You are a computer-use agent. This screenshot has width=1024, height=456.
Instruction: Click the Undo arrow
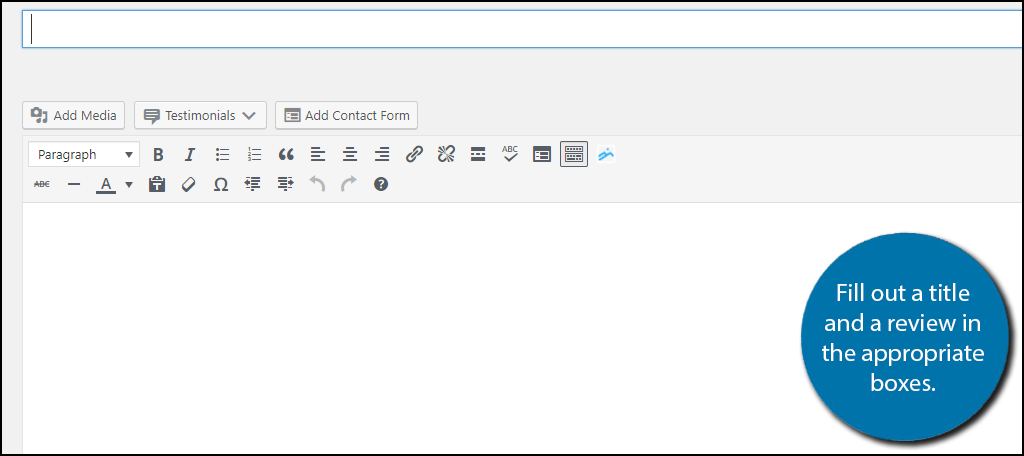(317, 185)
